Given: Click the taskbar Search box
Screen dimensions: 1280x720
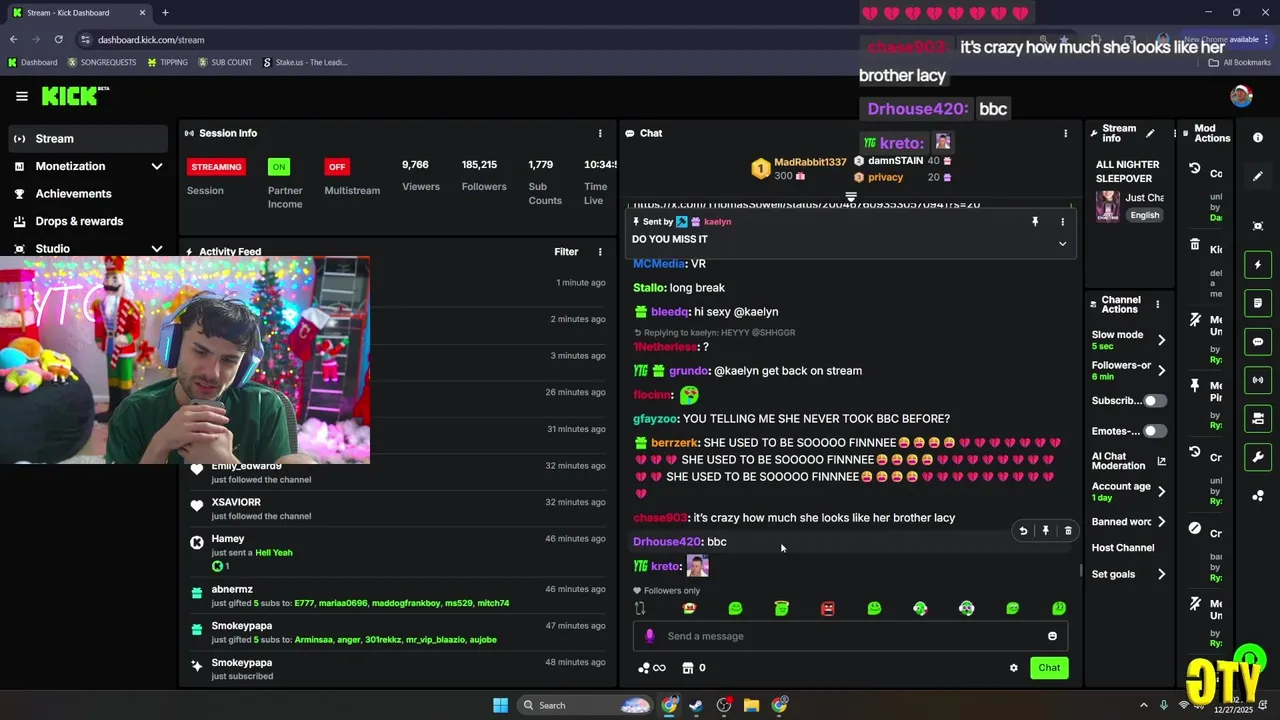Looking at the screenshot, I should click(x=586, y=705).
